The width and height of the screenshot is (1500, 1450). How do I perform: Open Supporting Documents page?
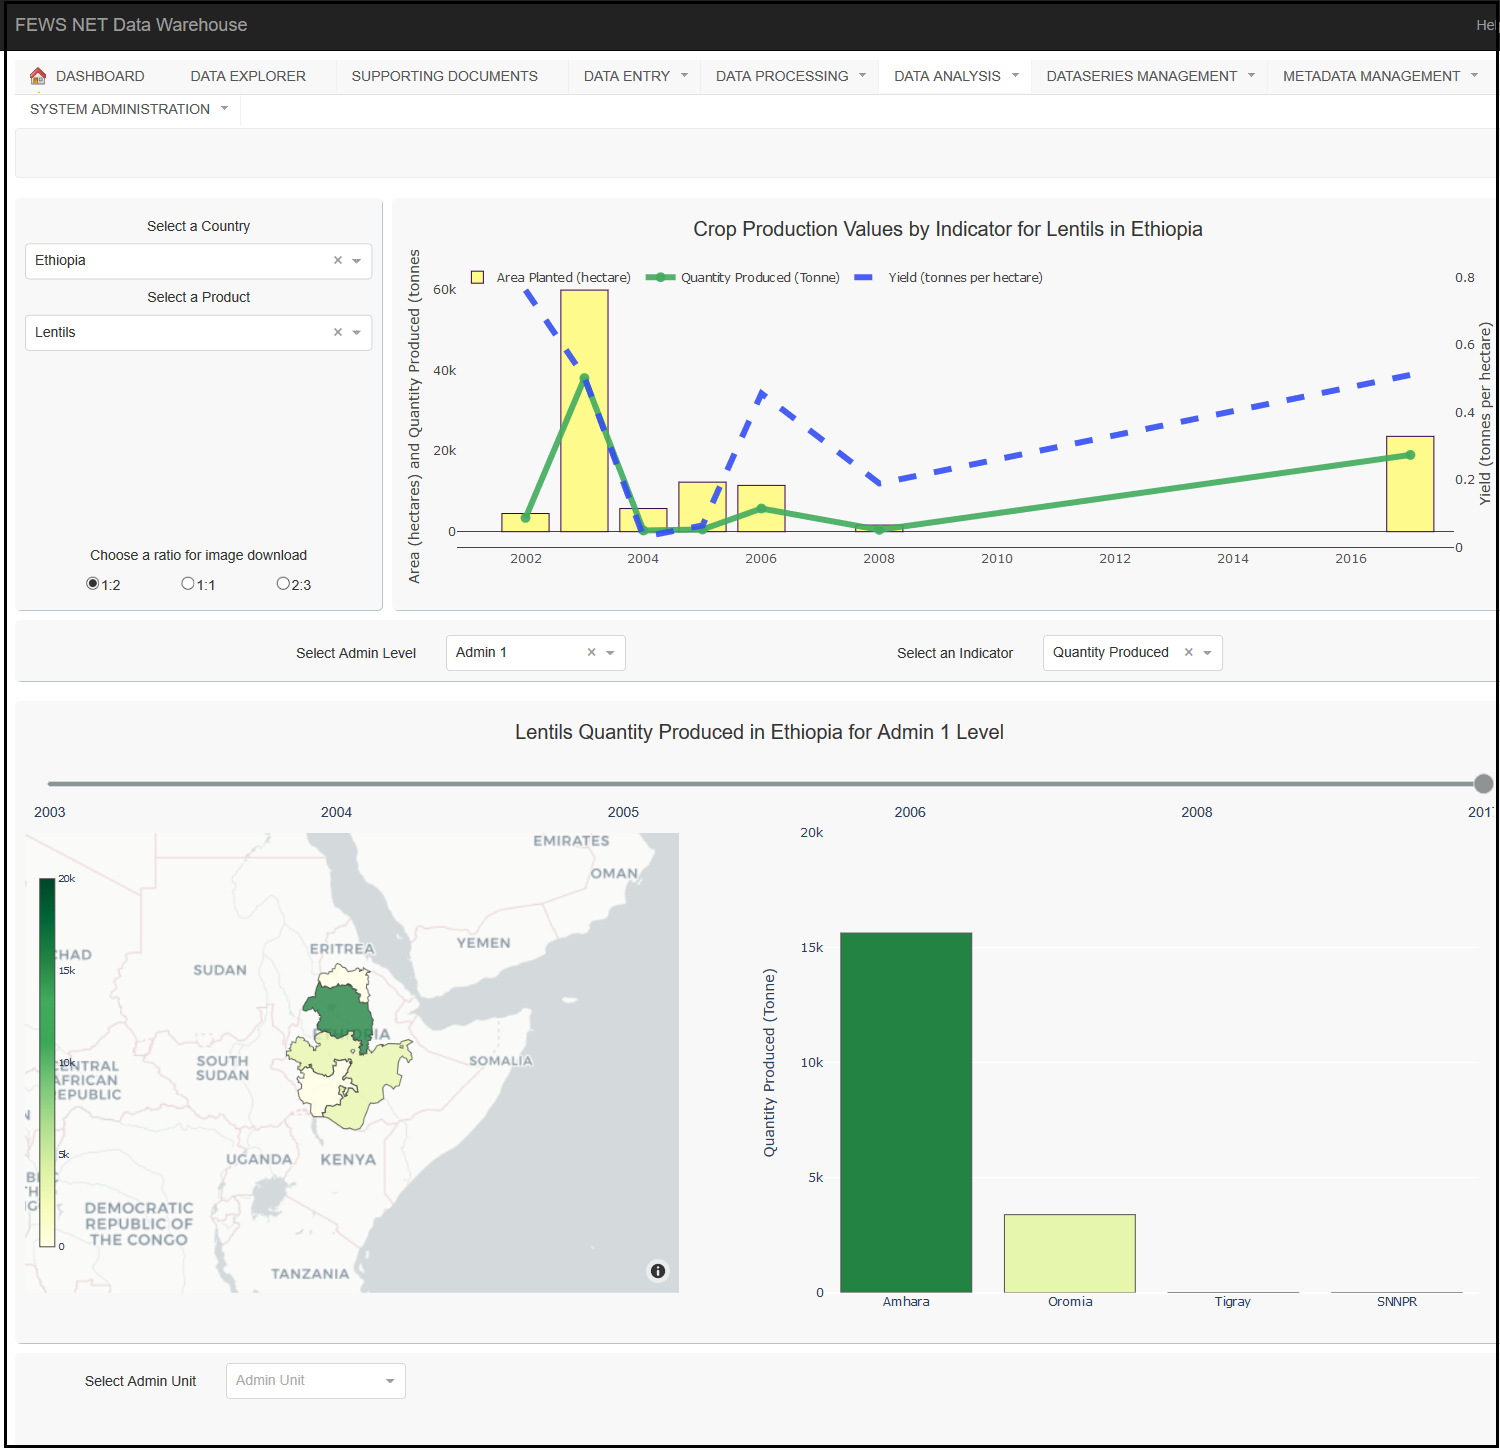(444, 76)
